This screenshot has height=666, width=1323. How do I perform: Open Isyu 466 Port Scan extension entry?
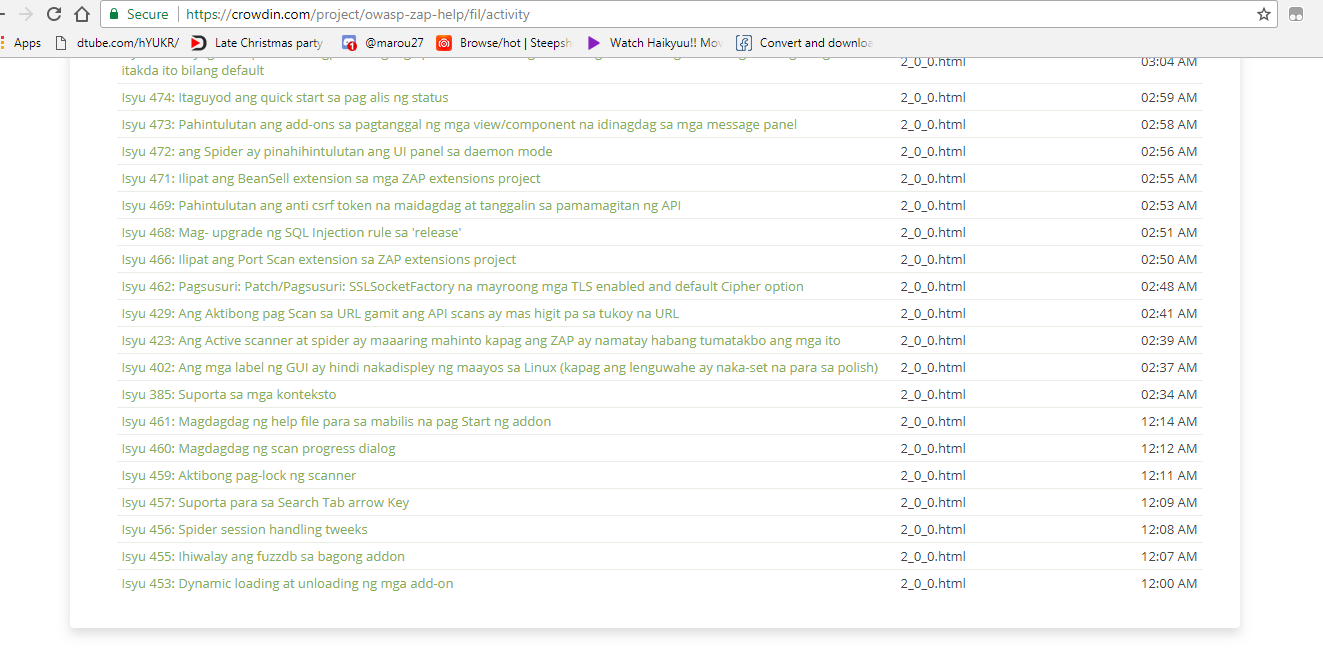[319, 260]
